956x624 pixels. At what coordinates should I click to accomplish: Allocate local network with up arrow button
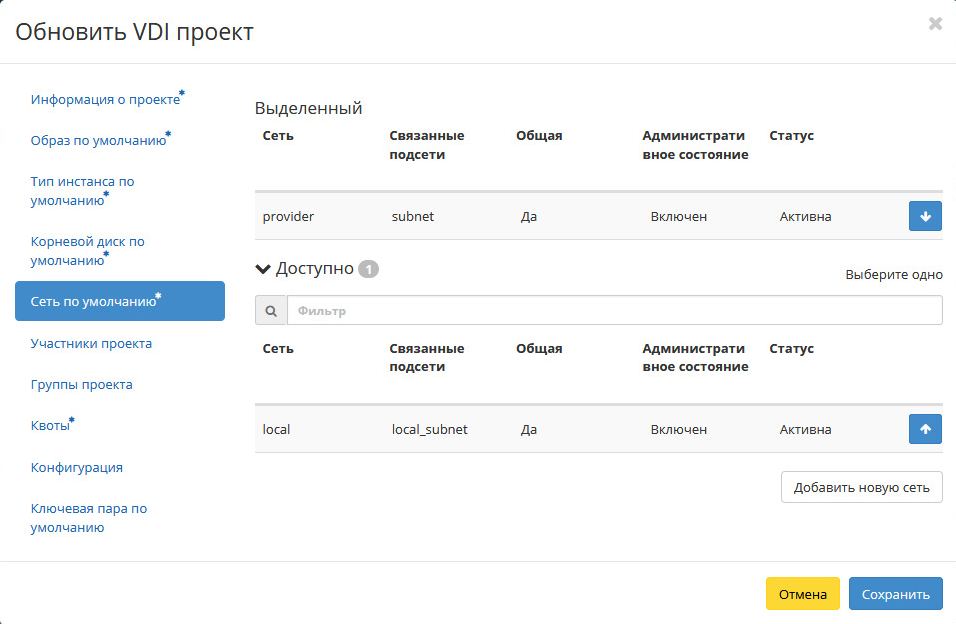tap(925, 429)
